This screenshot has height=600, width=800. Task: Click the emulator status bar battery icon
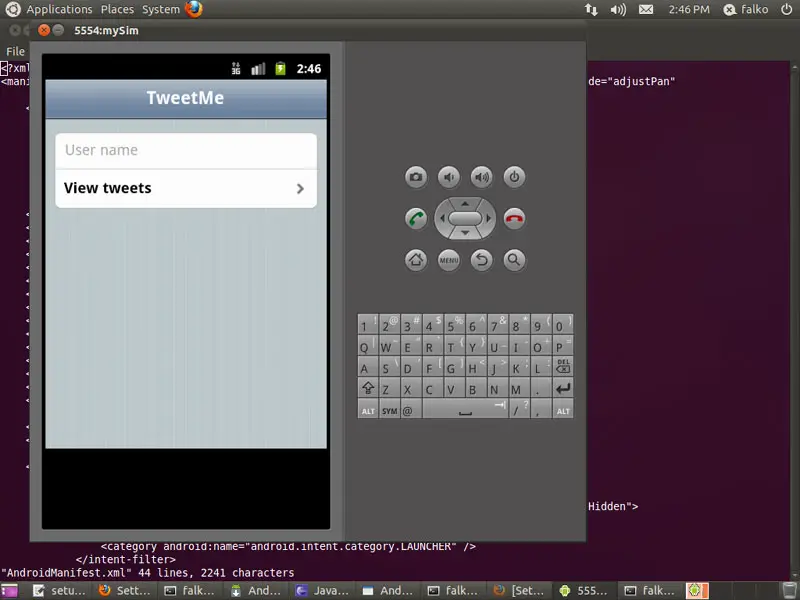click(x=280, y=68)
